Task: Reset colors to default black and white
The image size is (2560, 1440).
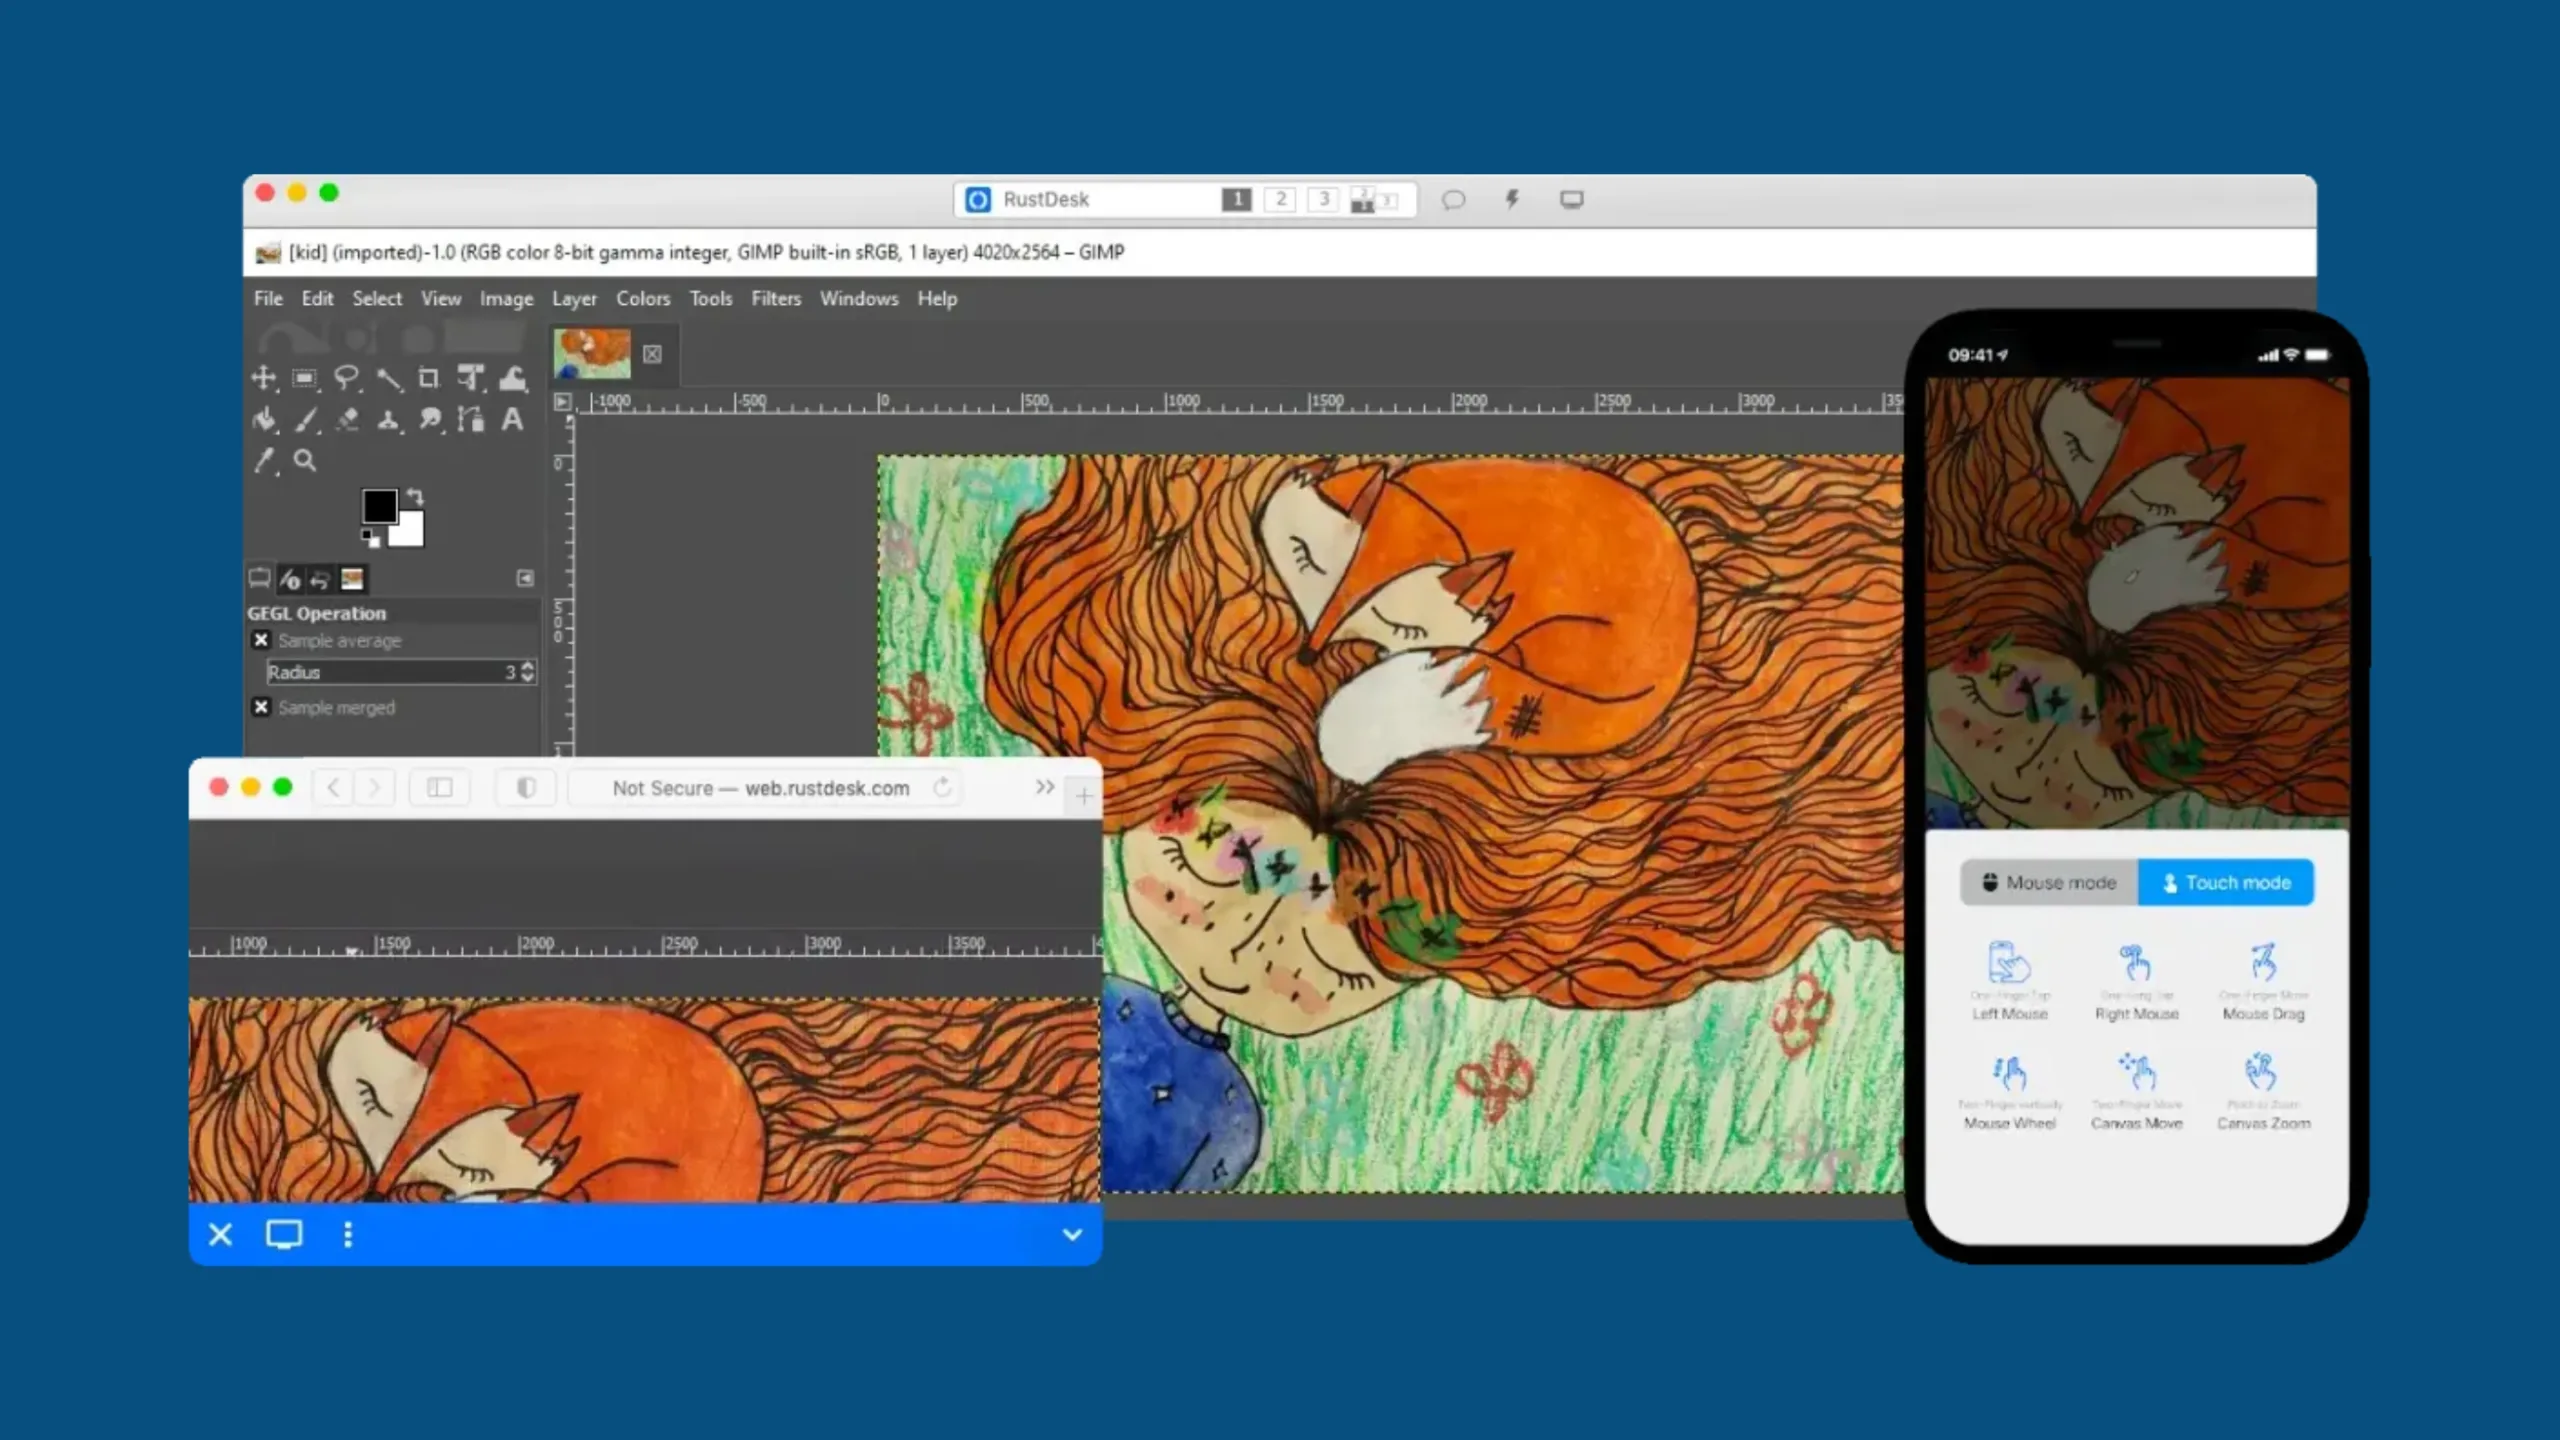Action: 371,539
